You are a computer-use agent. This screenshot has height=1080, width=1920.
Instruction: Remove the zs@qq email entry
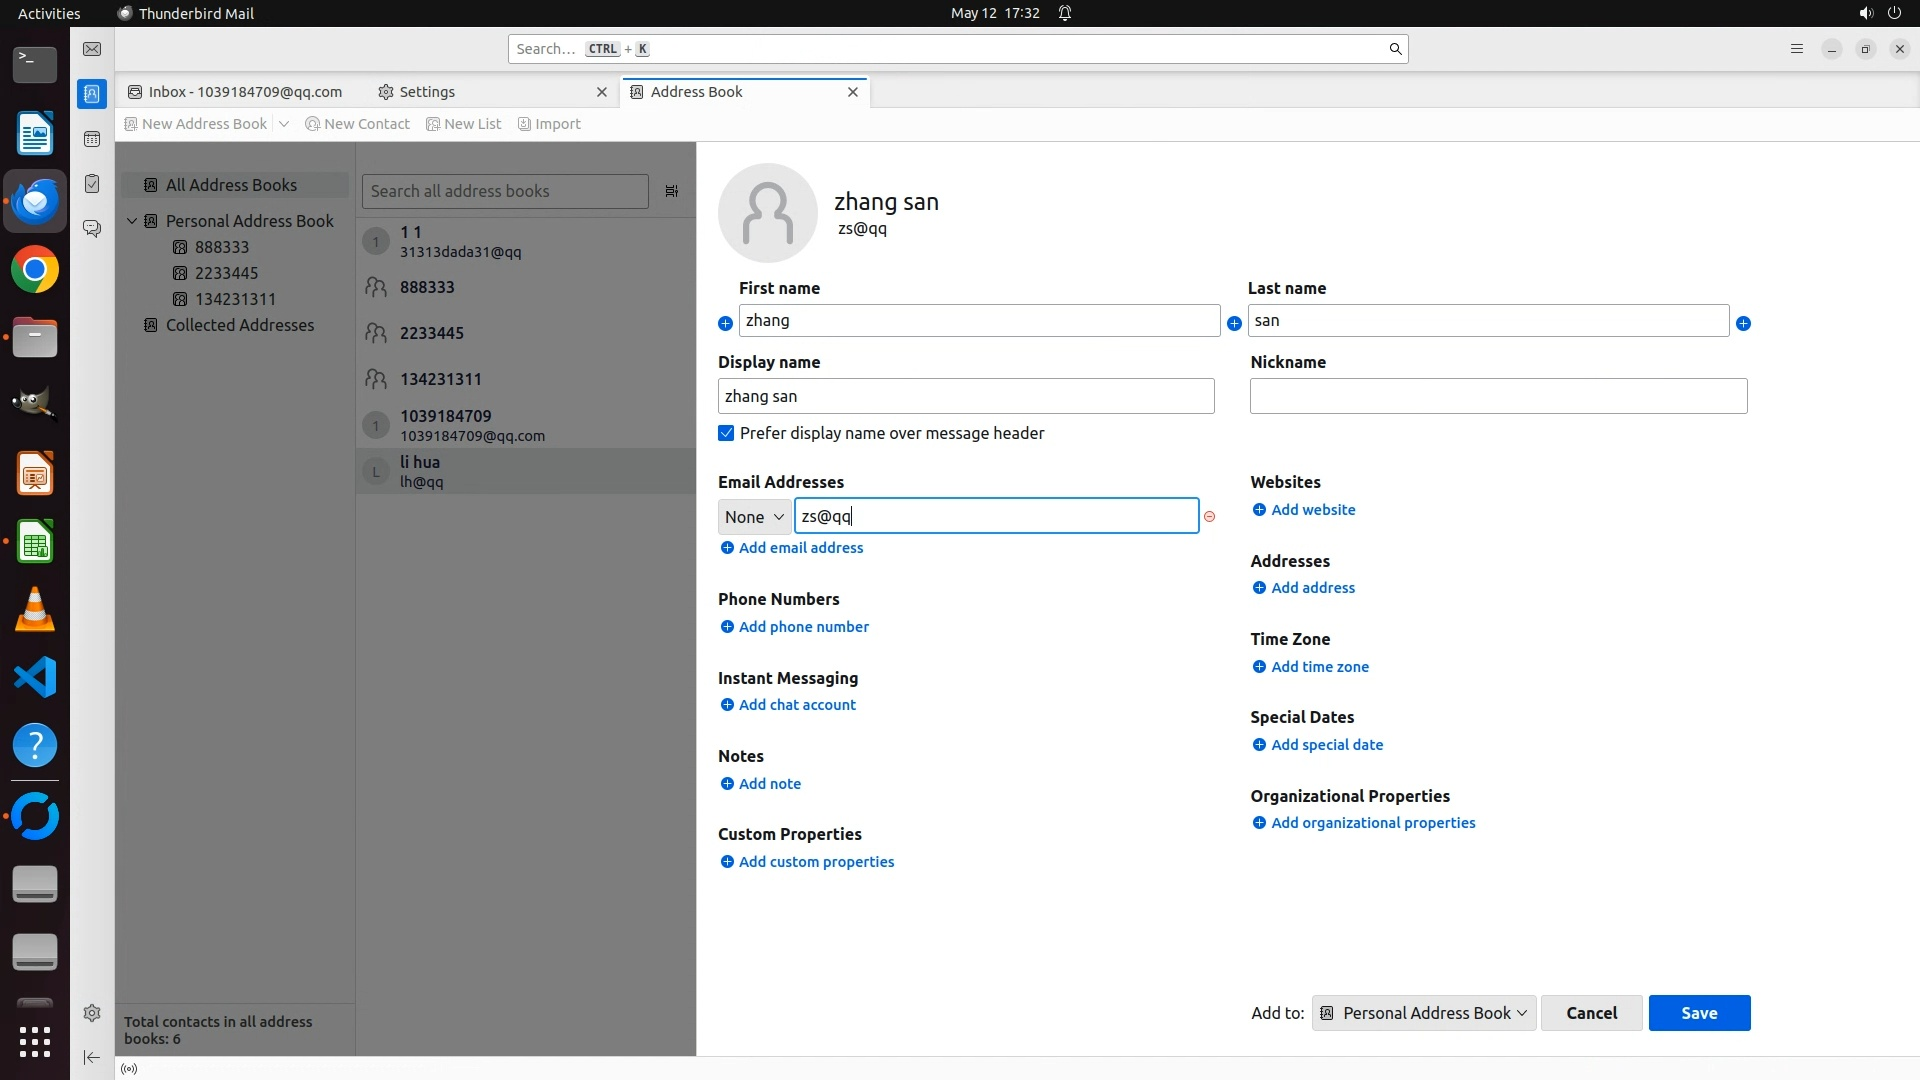coord(1209,517)
